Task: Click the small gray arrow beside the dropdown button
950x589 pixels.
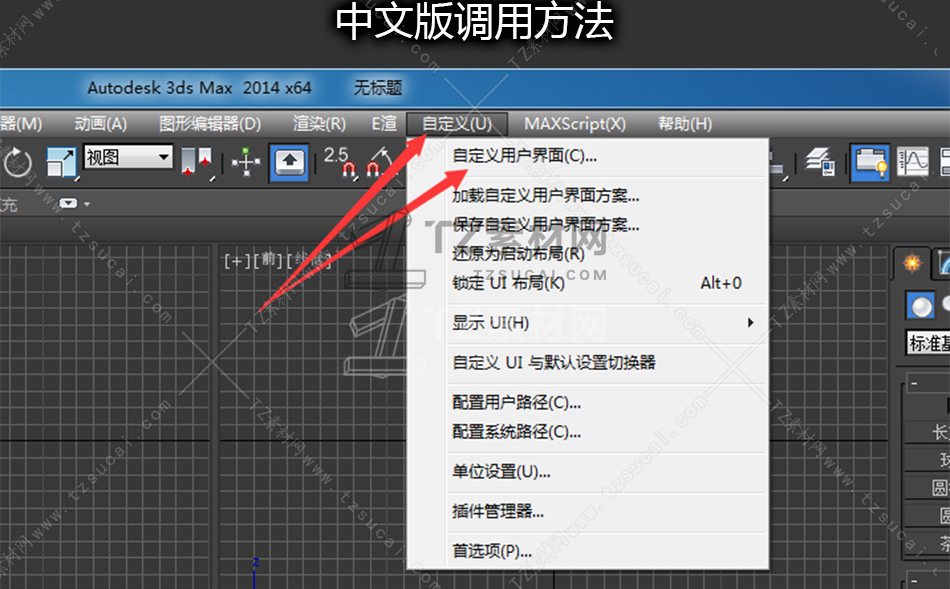Action: pyautogui.click(x=87, y=204)
